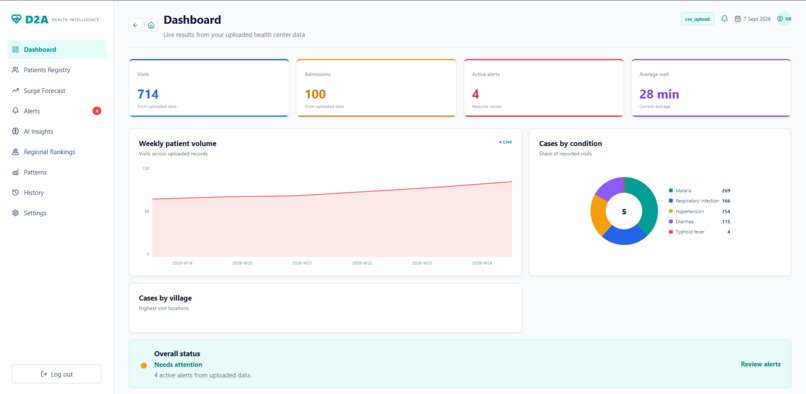Click the Average wait 28 min card
The width and height of the screenshot is (806, 394).
pyautogui.click(x=711, y=88)
